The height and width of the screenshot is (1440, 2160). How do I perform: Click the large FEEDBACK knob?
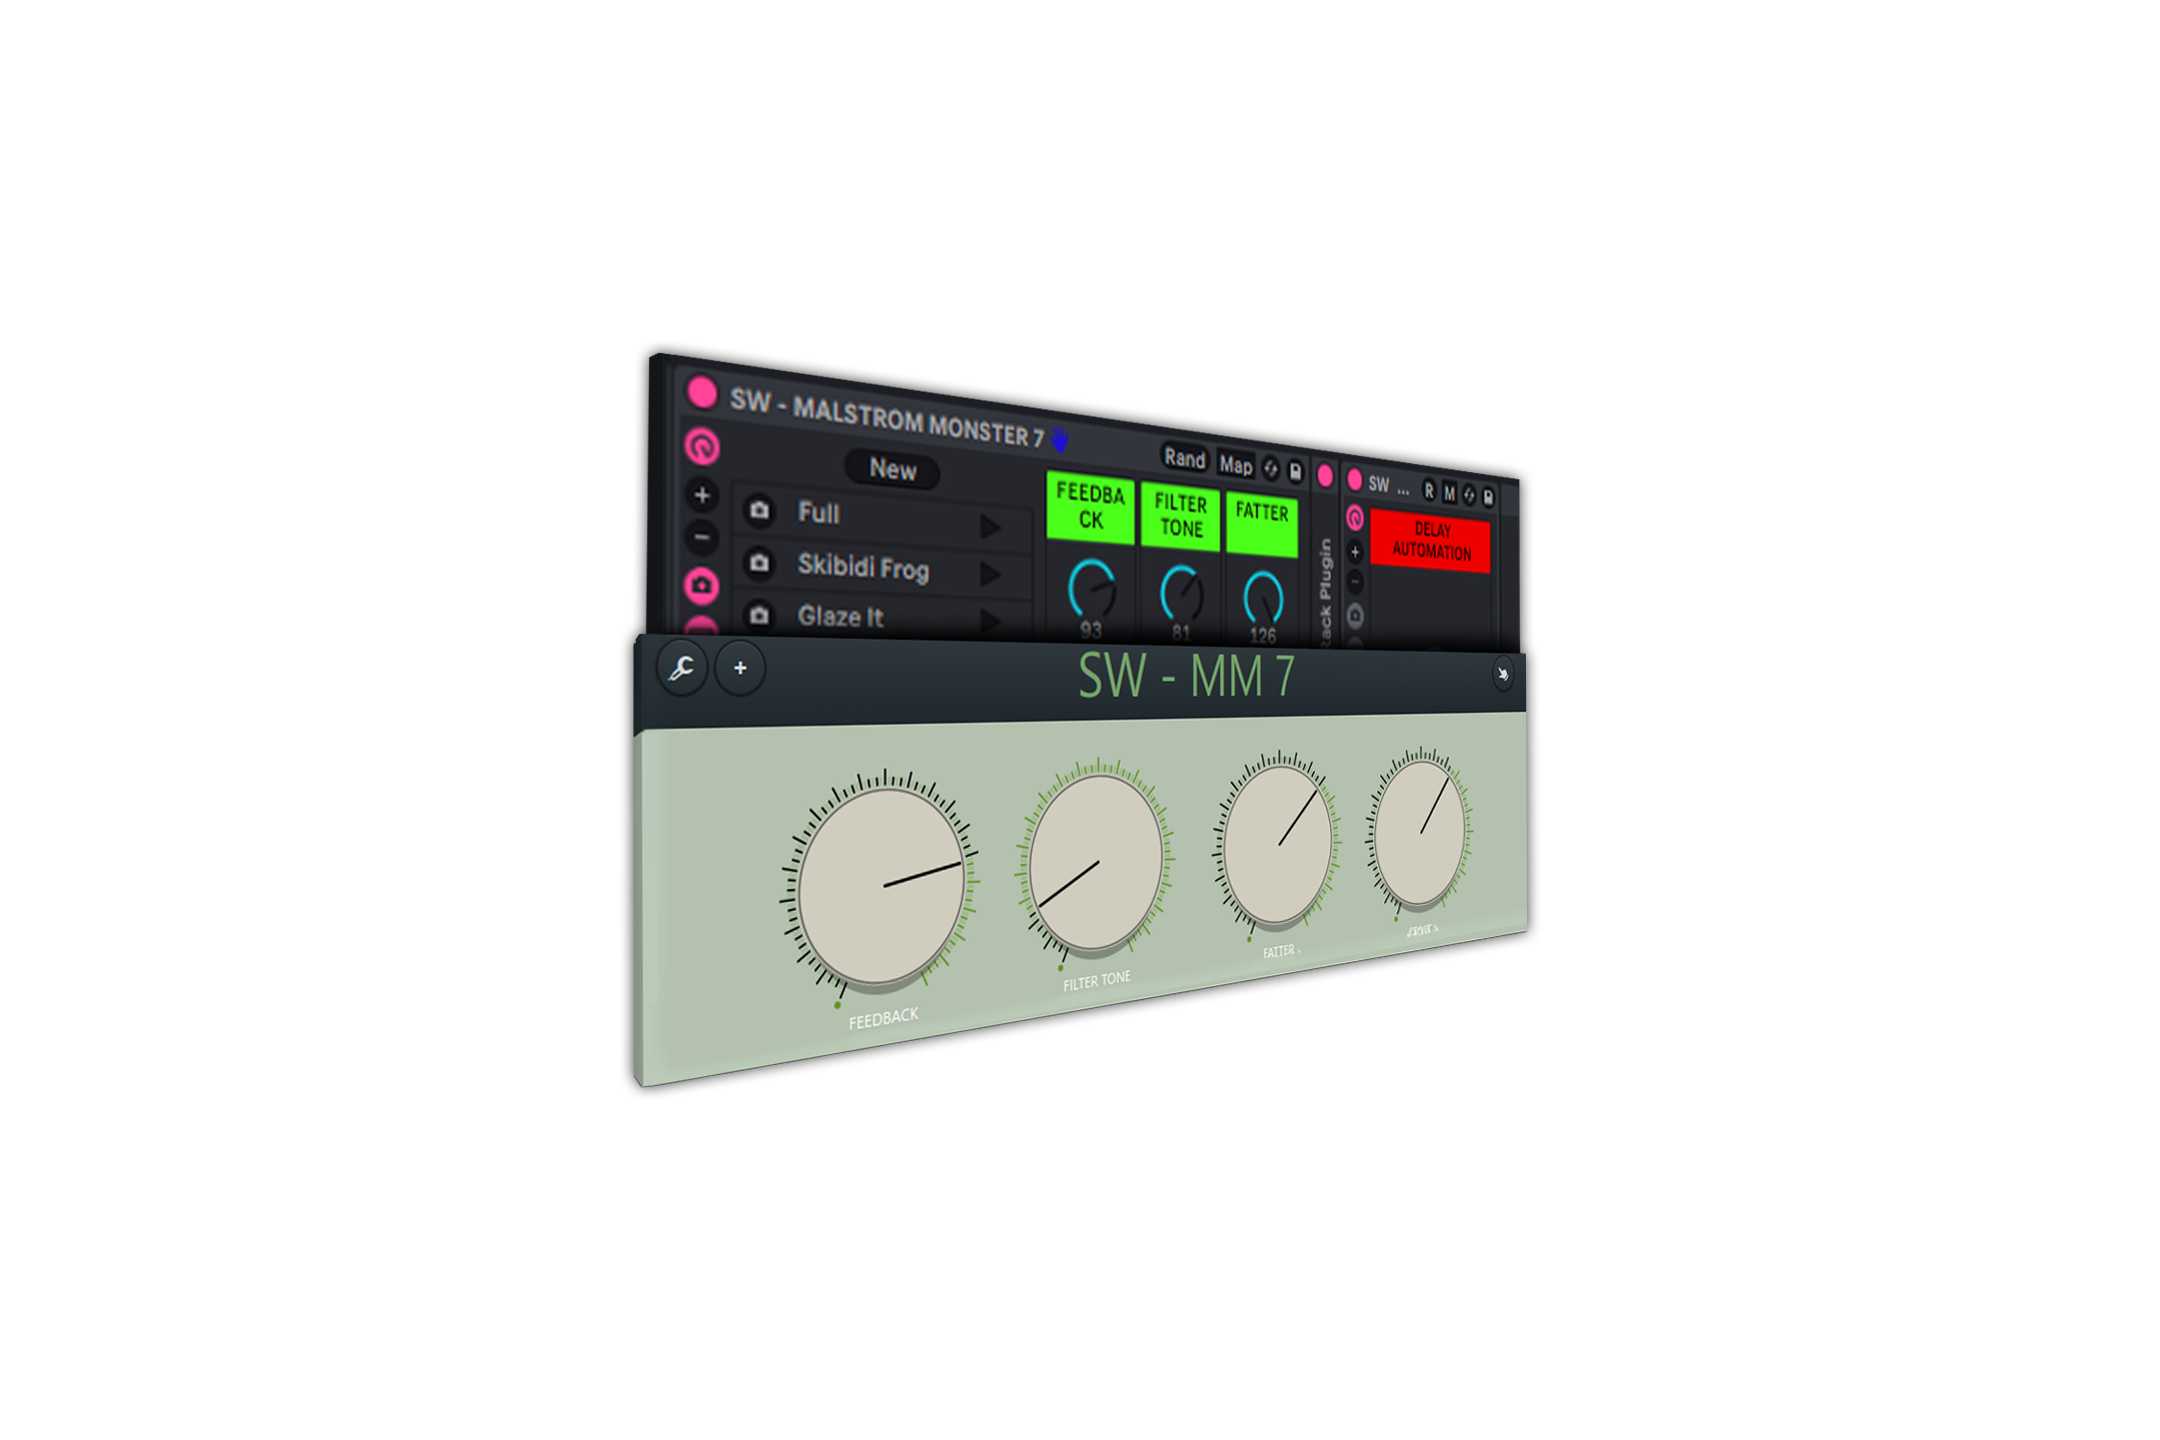(x=882, y=886)
